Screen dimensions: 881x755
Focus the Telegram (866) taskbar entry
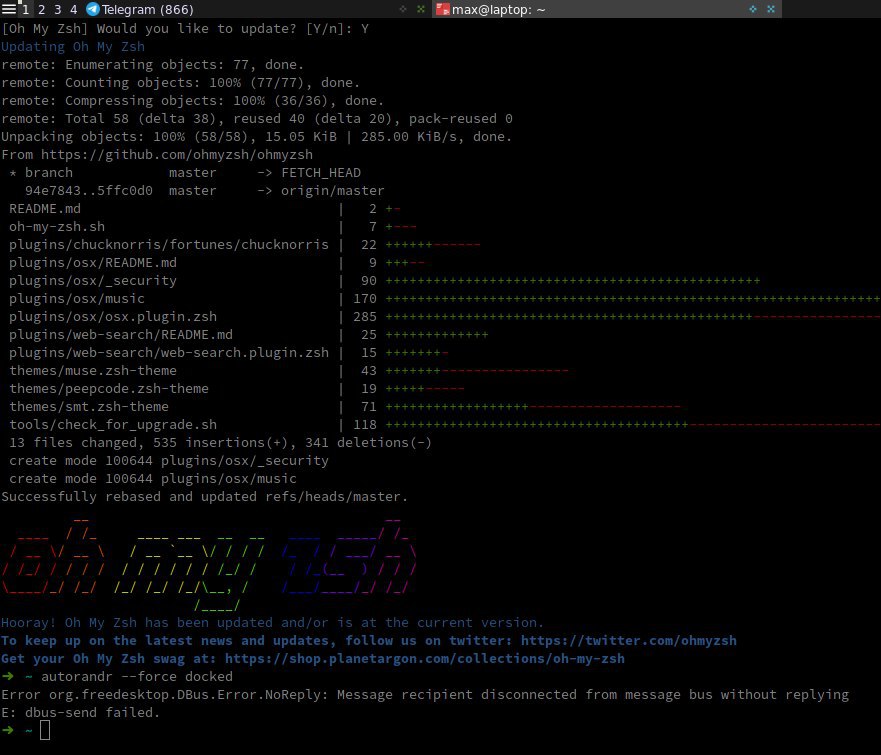(x=256, y=9)
